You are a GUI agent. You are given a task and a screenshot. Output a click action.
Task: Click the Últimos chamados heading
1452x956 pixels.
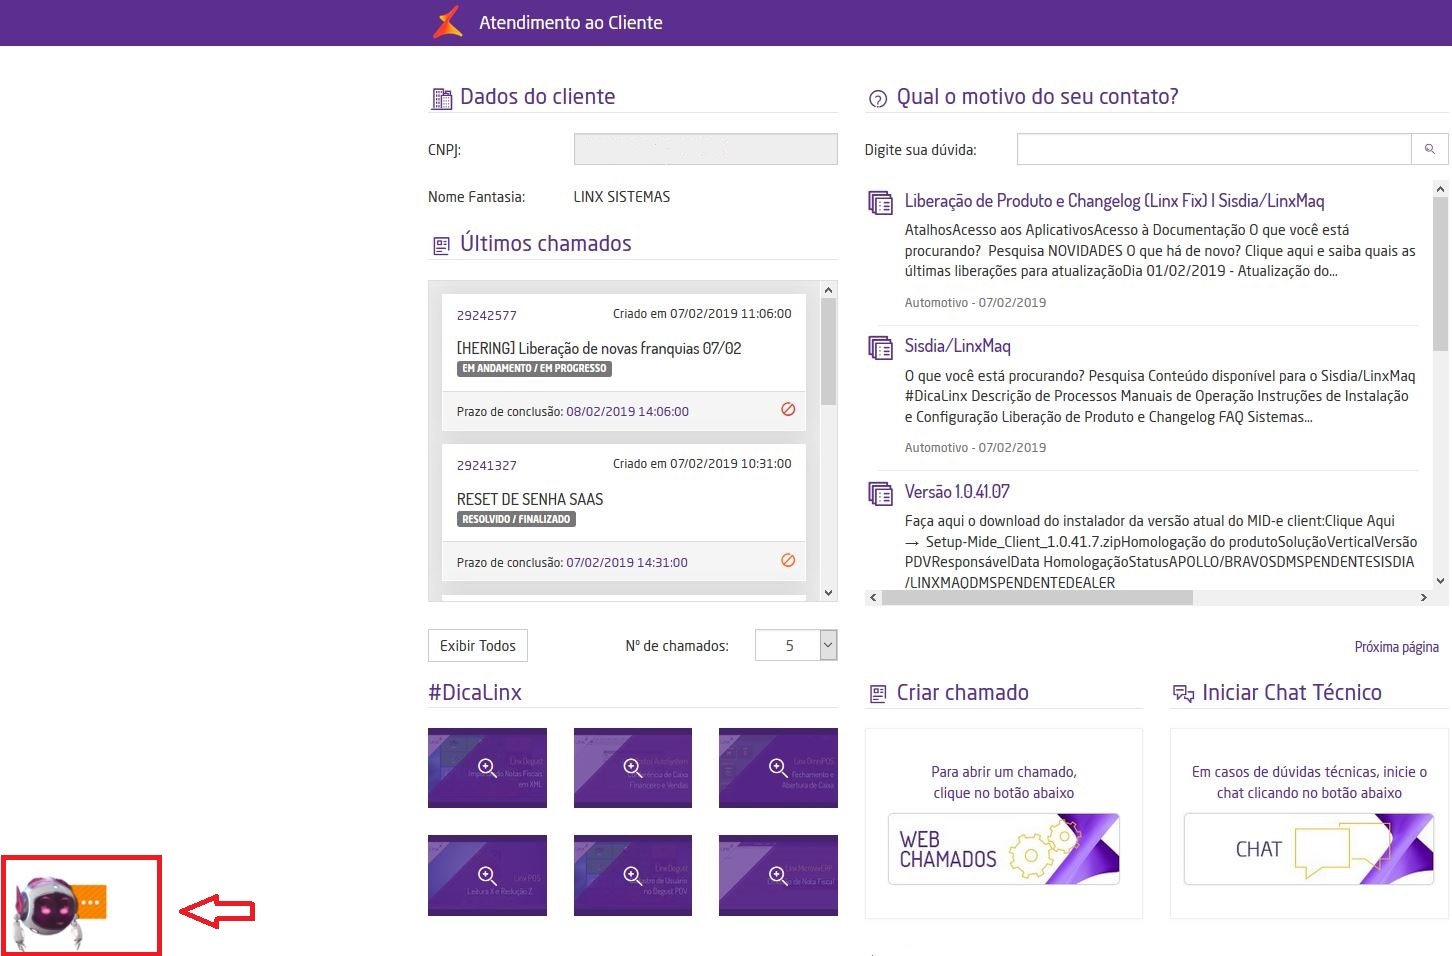546,243
